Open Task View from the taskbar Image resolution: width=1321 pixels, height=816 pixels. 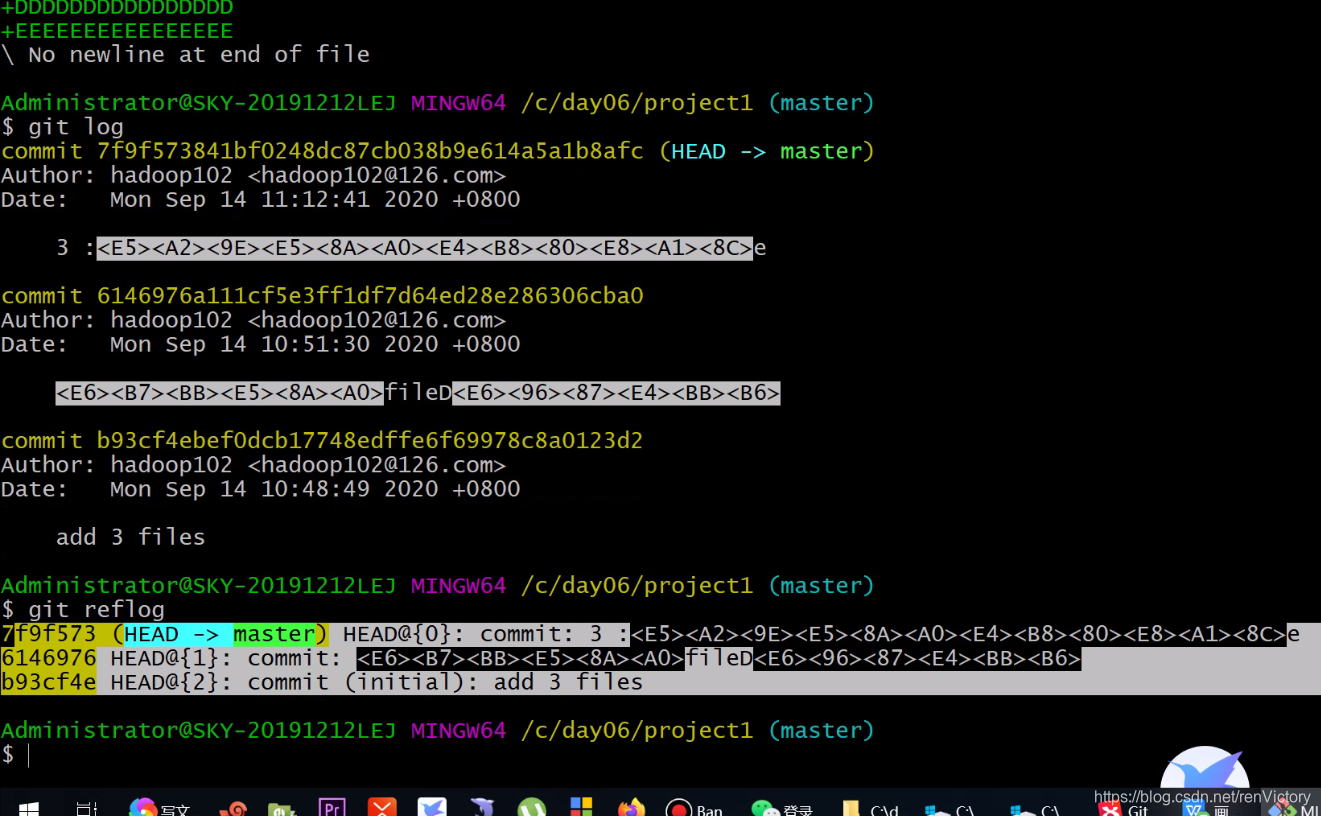pyautogui.click(x=87, y=807)
